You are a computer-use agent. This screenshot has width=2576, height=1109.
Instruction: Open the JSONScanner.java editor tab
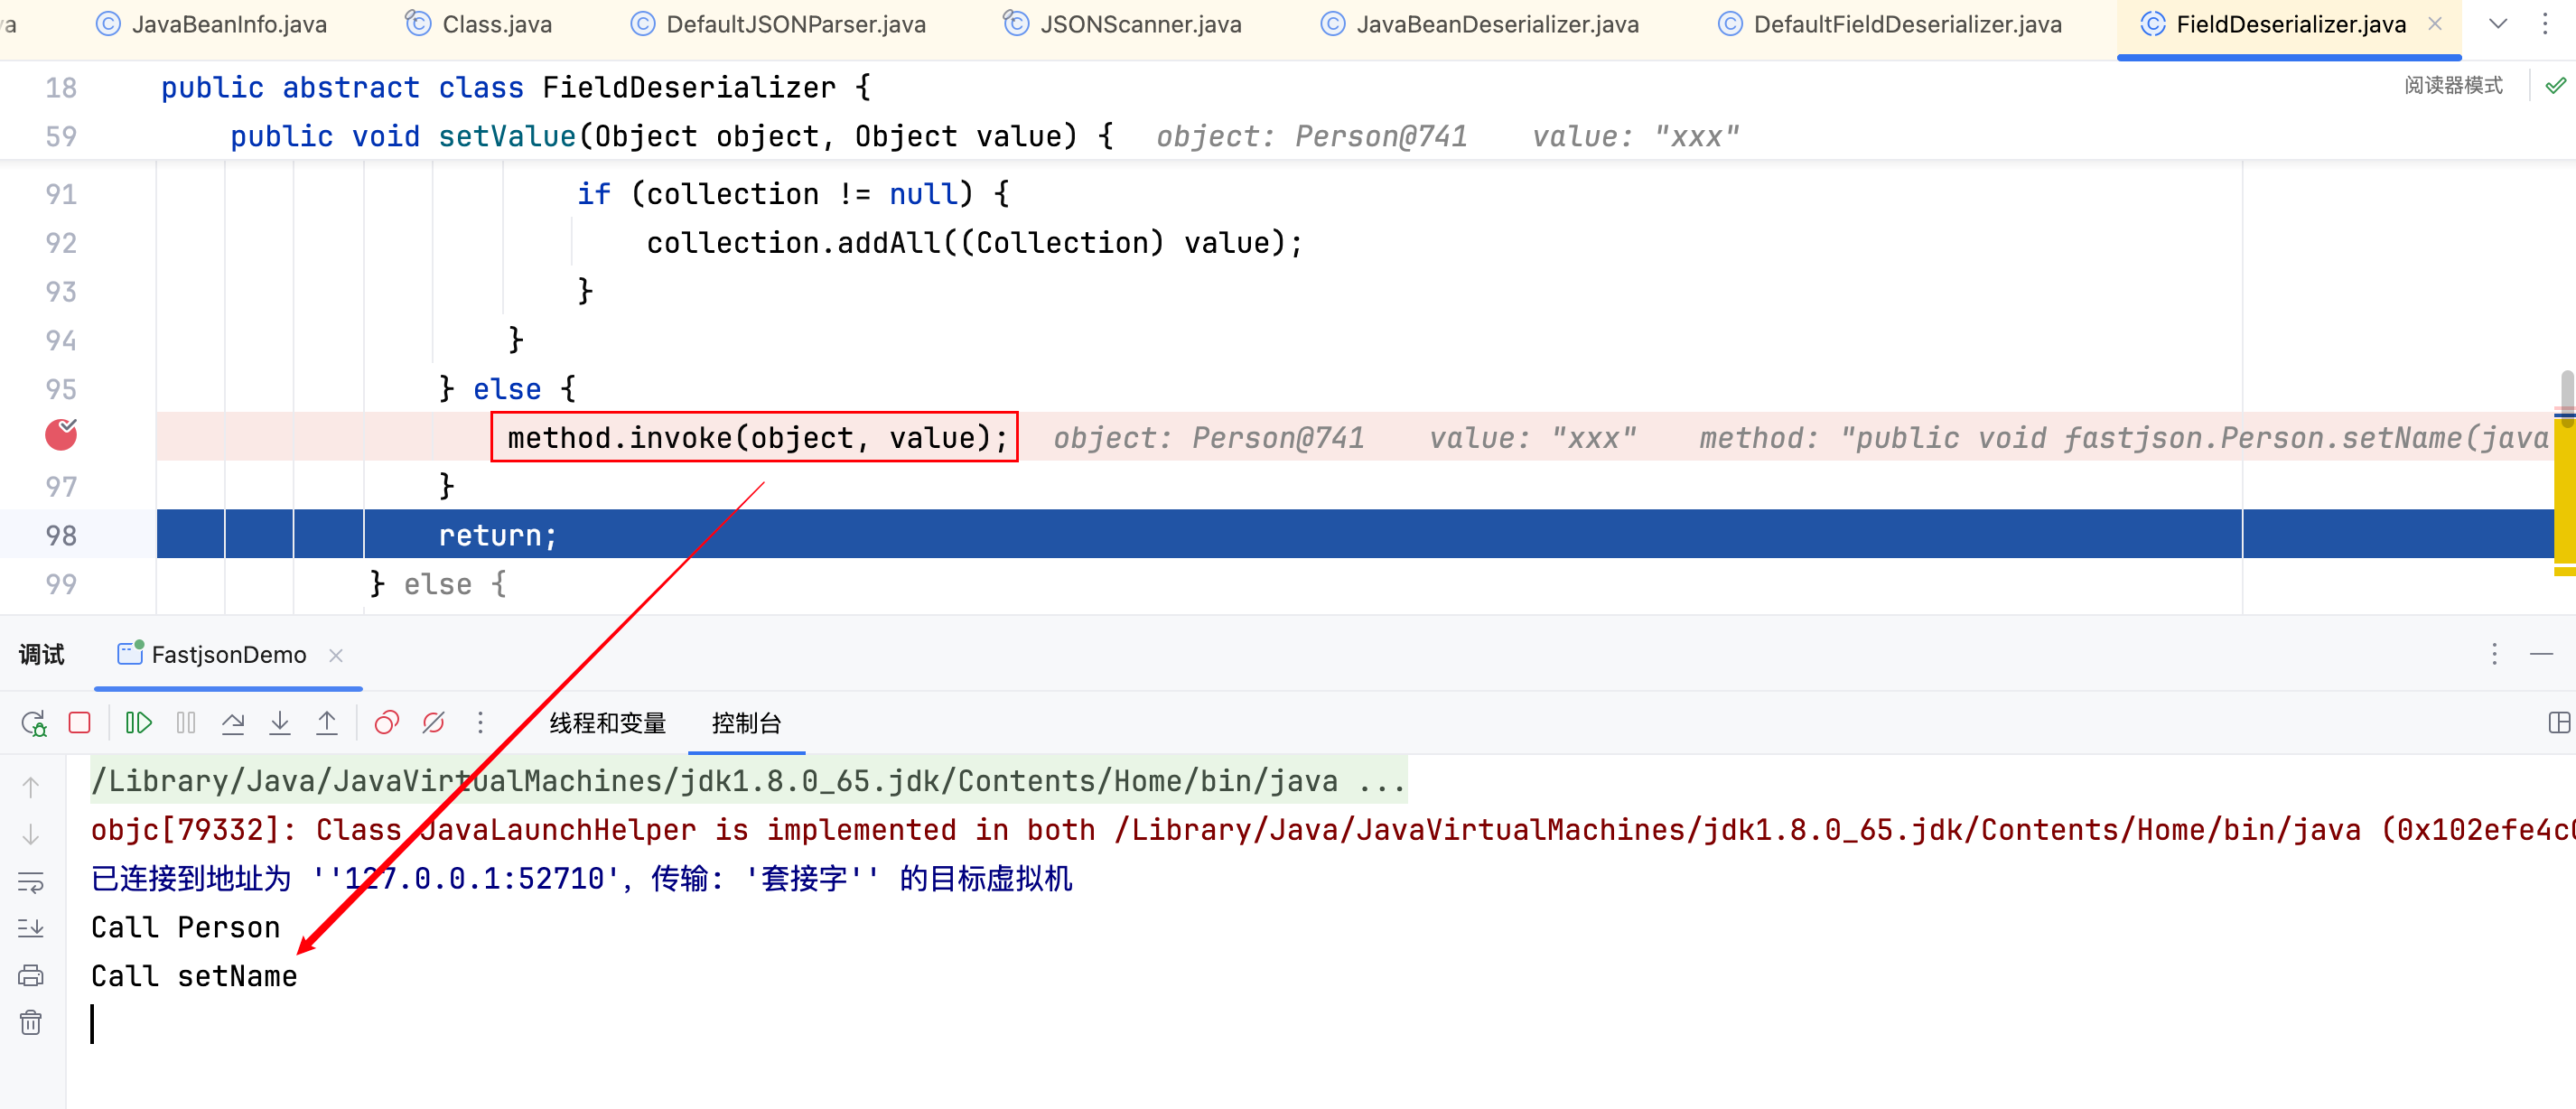pos(1122,24)
